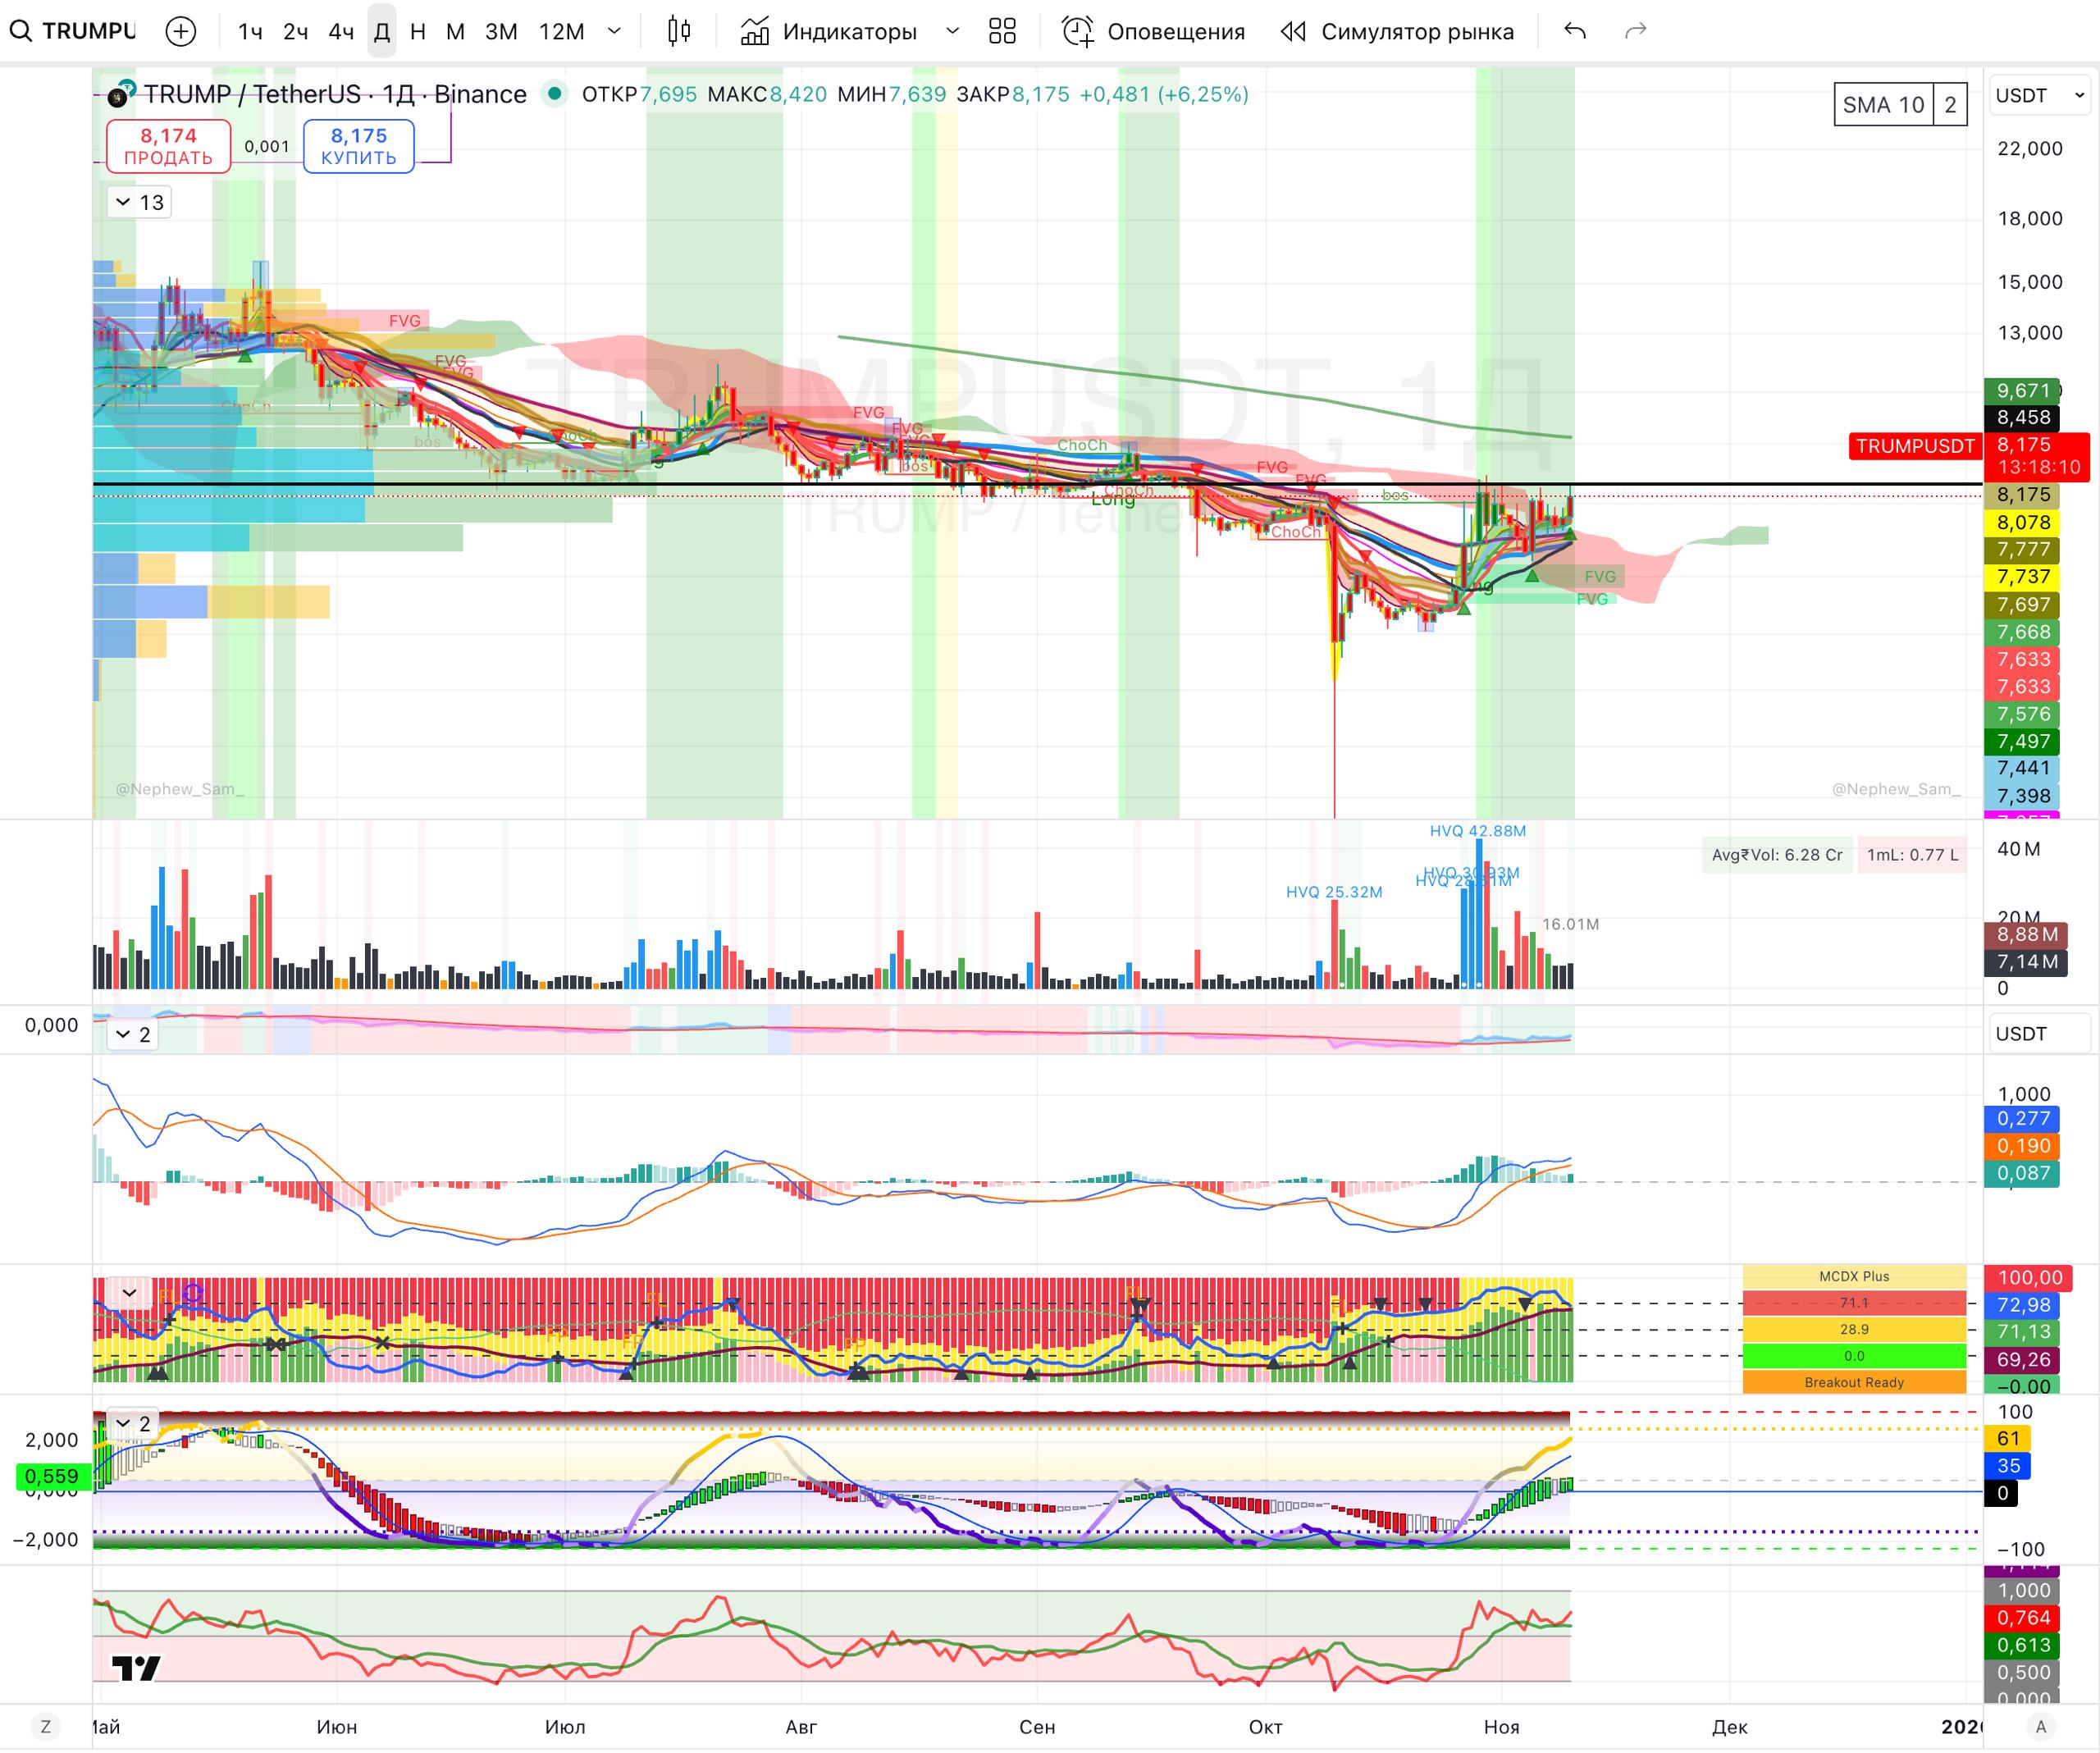Switch to the 12М timeframe
Viewport: 2100px width, 1753px height.
click(561, 31)
